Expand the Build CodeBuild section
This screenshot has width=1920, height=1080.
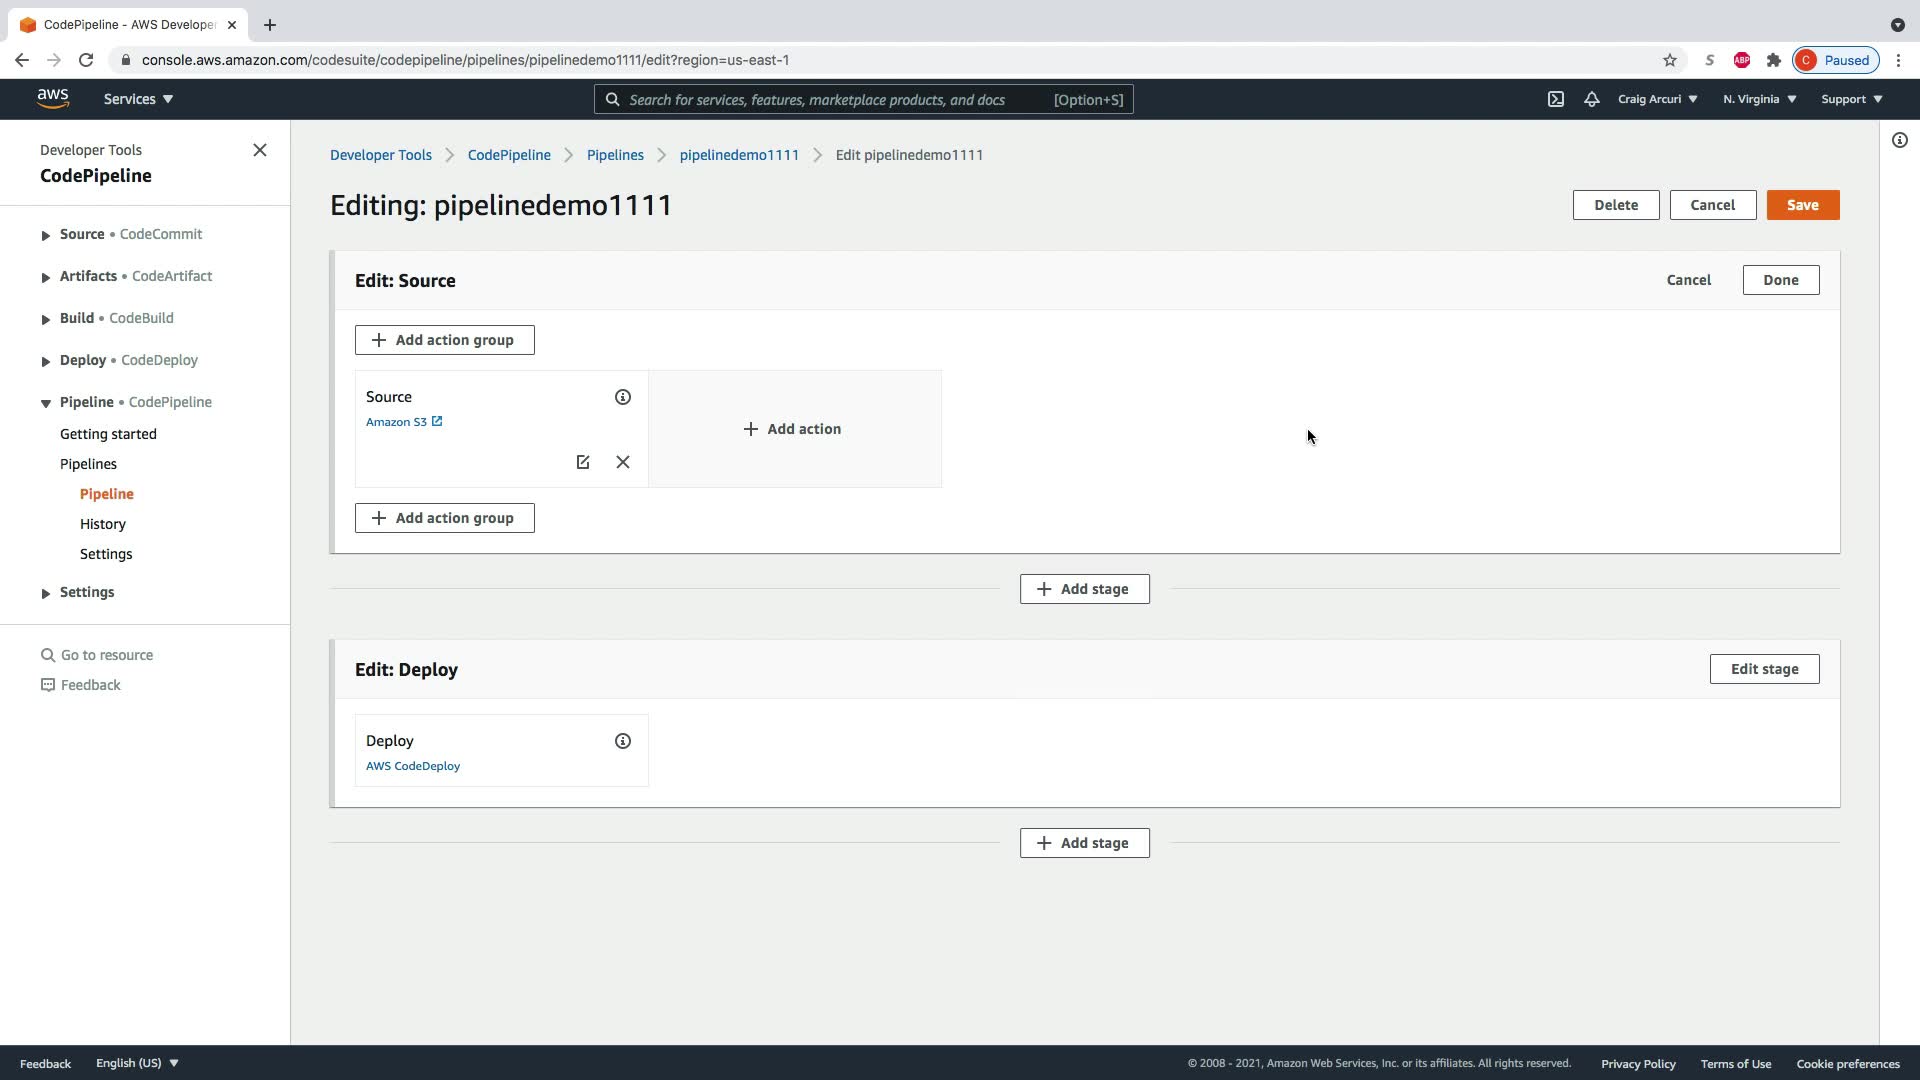[46, 319]
